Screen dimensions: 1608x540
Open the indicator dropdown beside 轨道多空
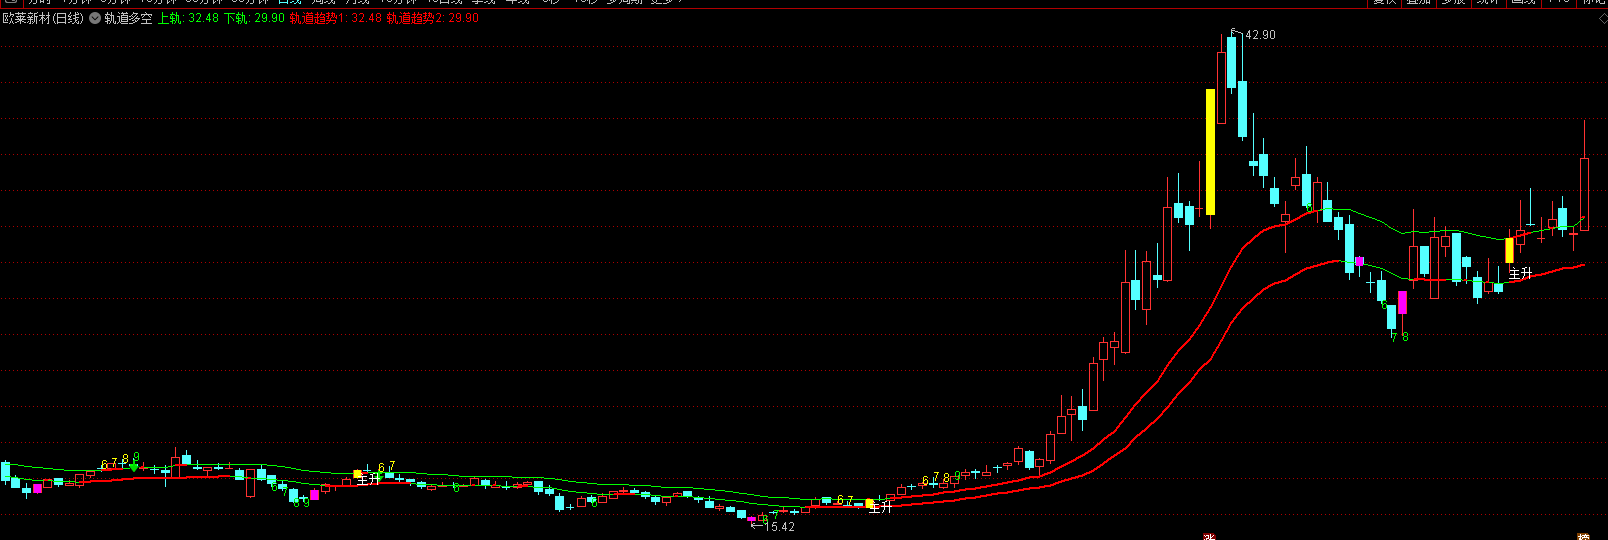click(x=95, y=18)
